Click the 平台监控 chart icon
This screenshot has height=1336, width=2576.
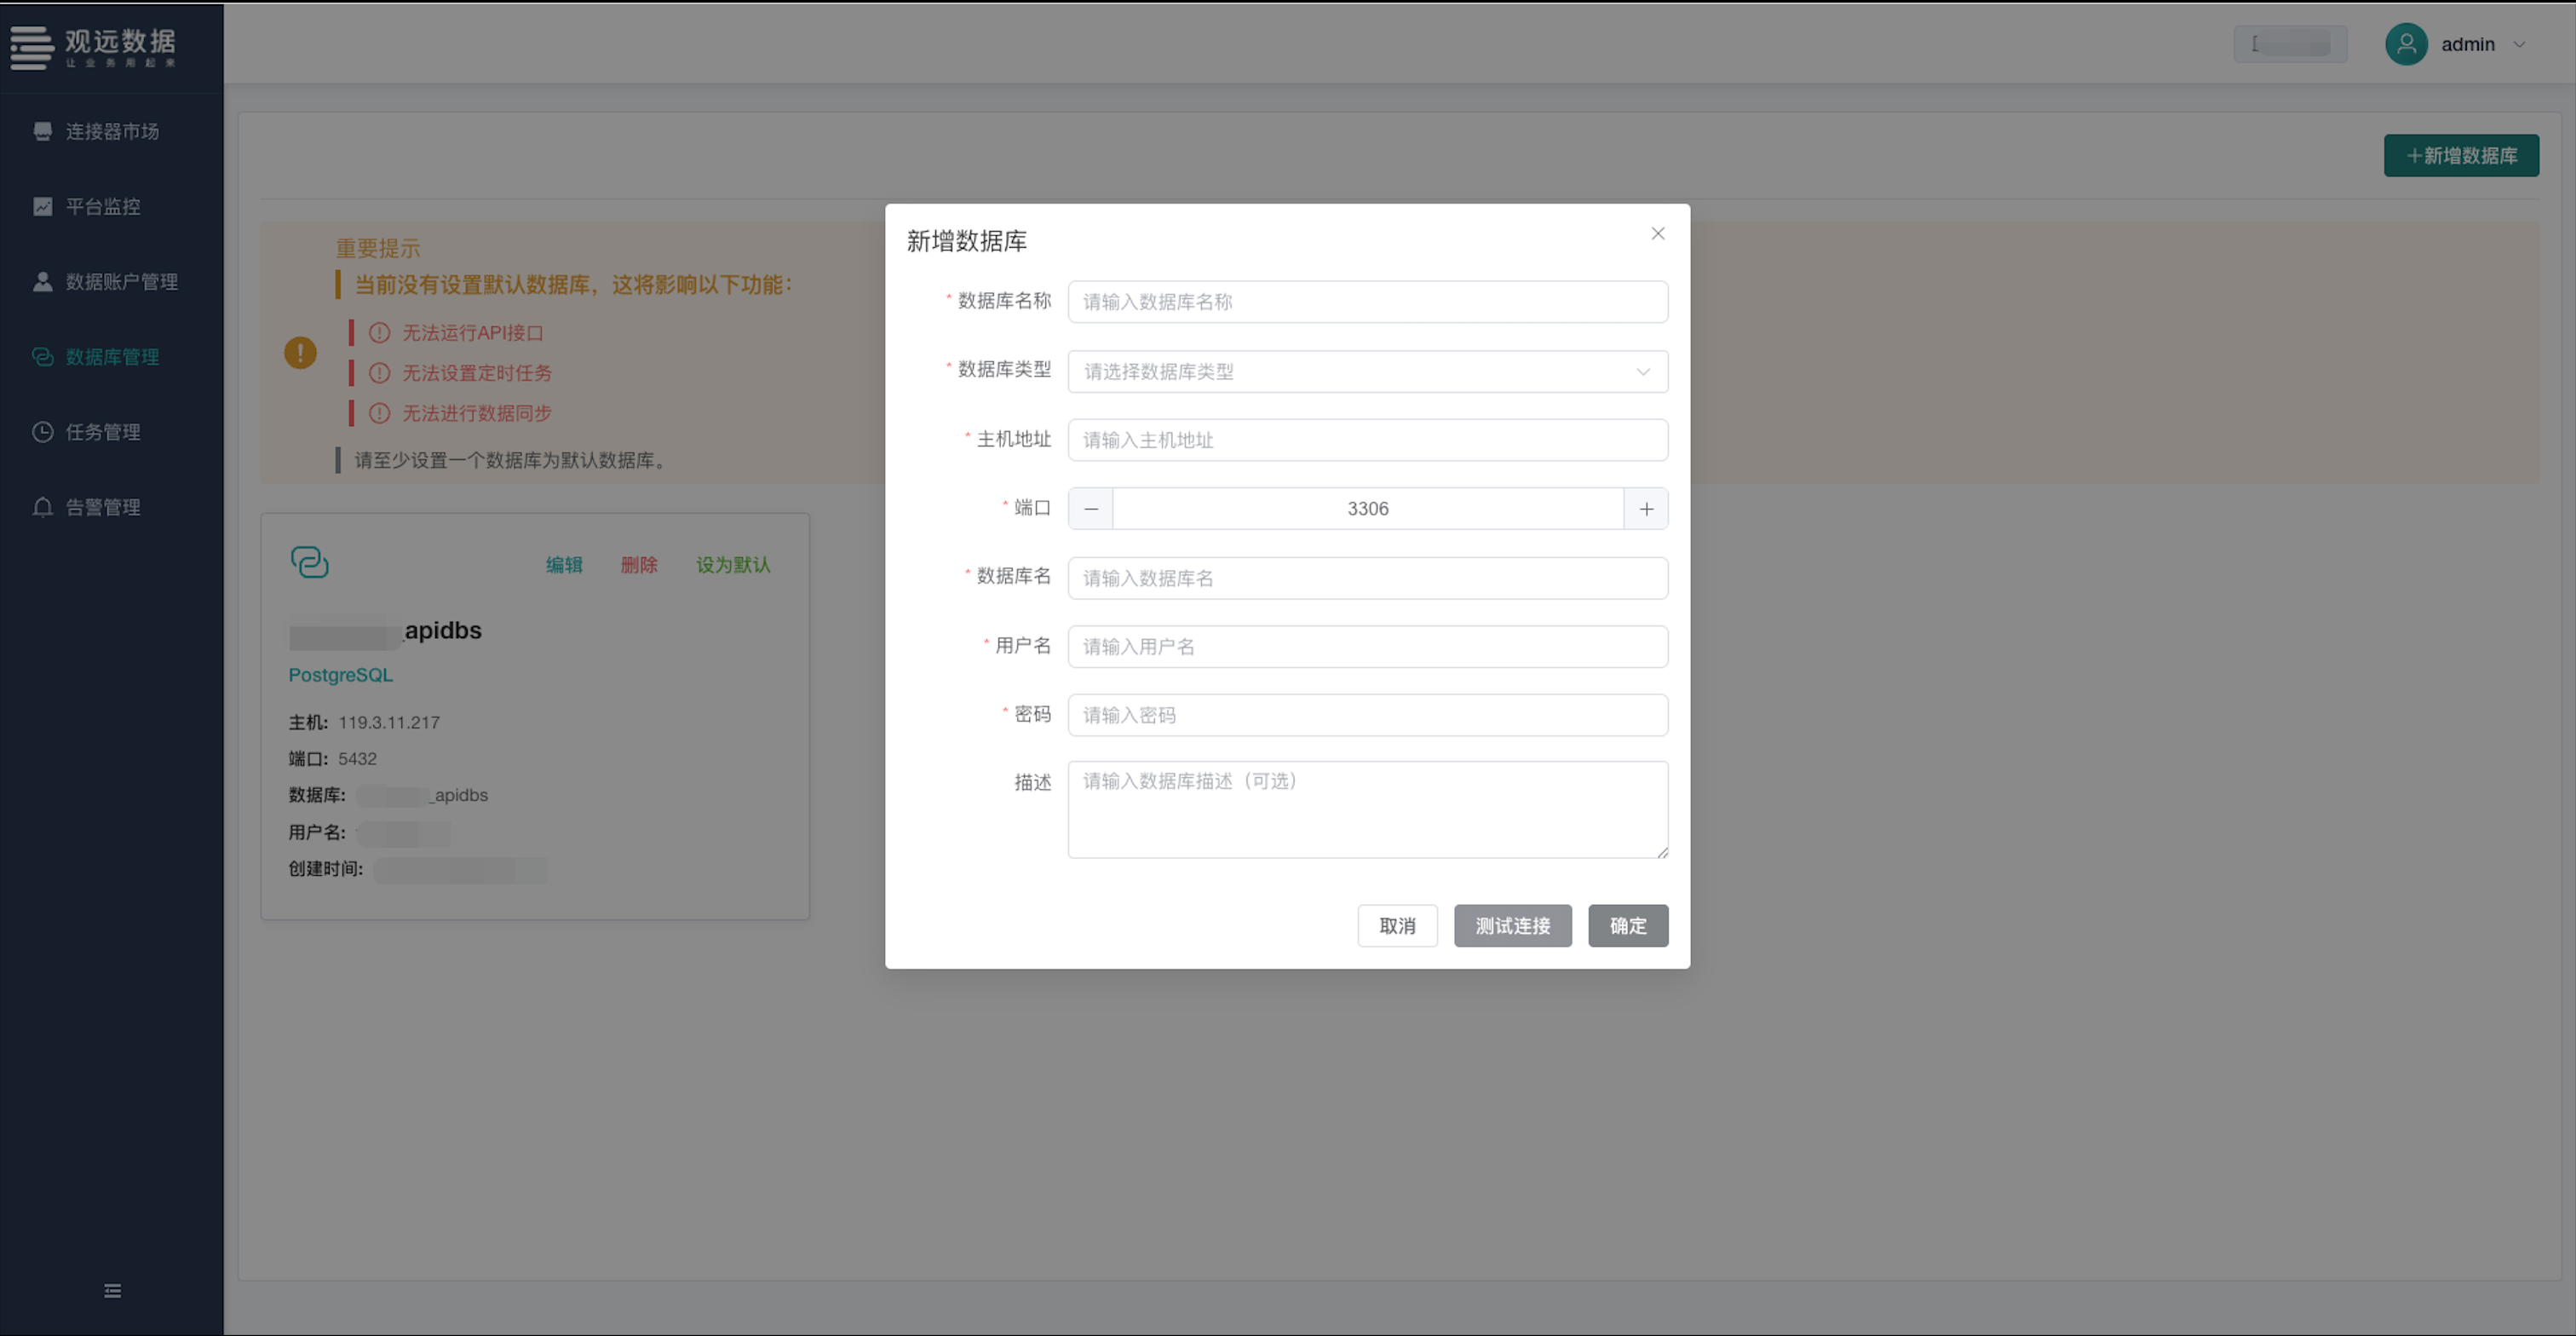coord(42,206)
